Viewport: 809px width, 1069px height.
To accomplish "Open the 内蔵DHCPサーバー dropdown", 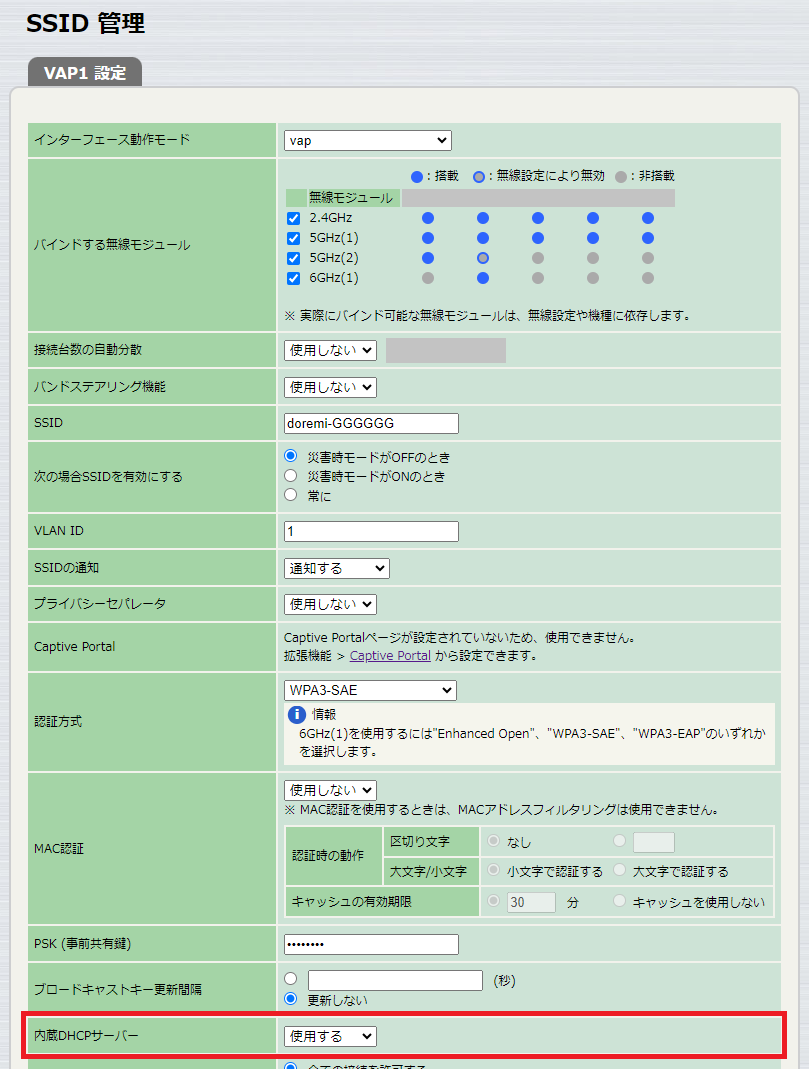I will pos(330,1036).
